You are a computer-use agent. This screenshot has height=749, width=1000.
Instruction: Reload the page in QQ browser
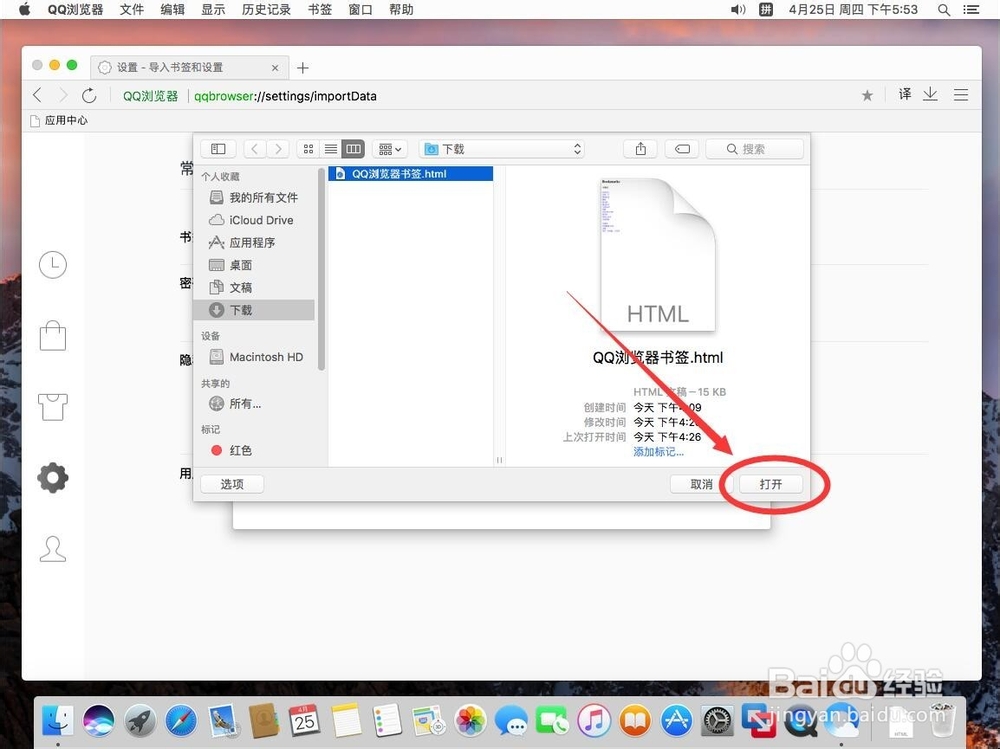tap(89, 95)
